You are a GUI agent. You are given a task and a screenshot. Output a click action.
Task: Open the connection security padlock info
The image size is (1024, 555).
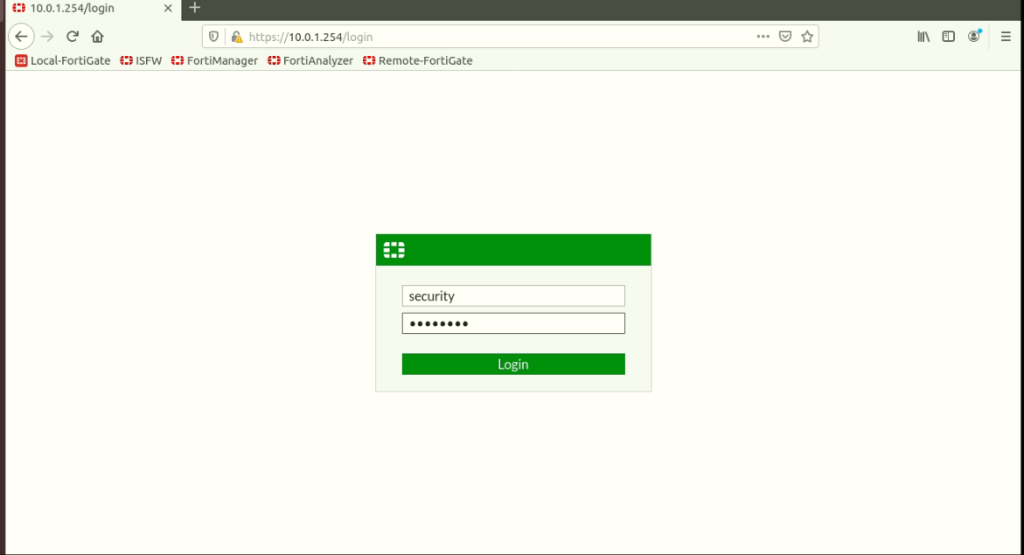tap(236, 37)
